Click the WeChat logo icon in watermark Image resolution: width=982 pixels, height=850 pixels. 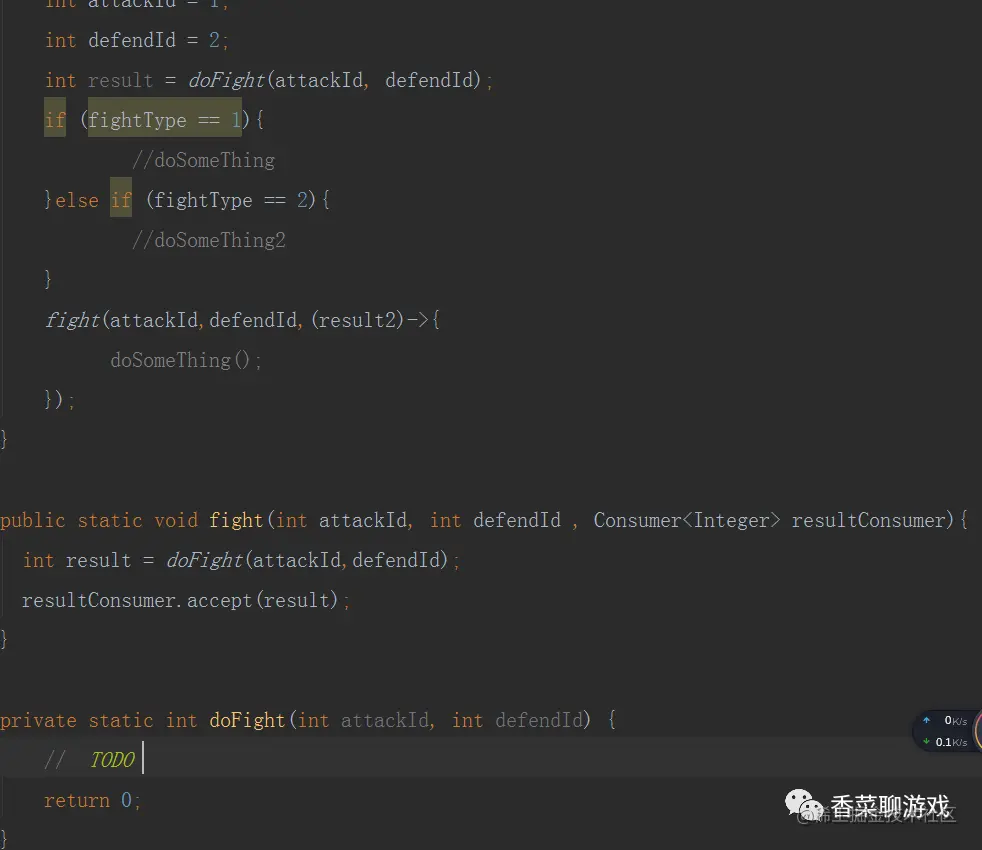(x=804, y=804)
